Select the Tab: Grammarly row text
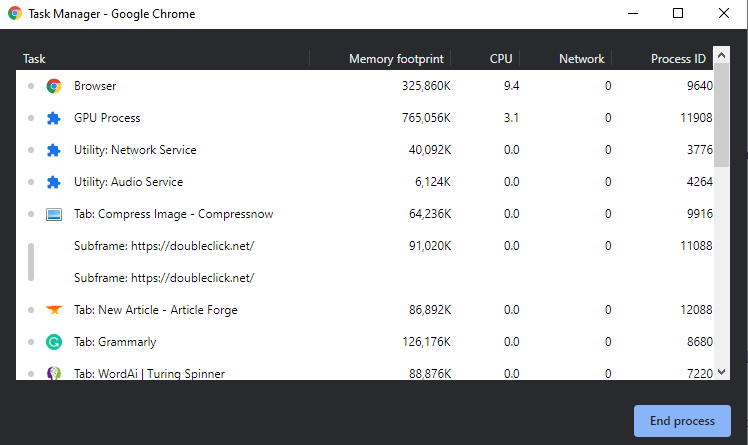This screenshot has height=445, width=748. click(115, 342)
